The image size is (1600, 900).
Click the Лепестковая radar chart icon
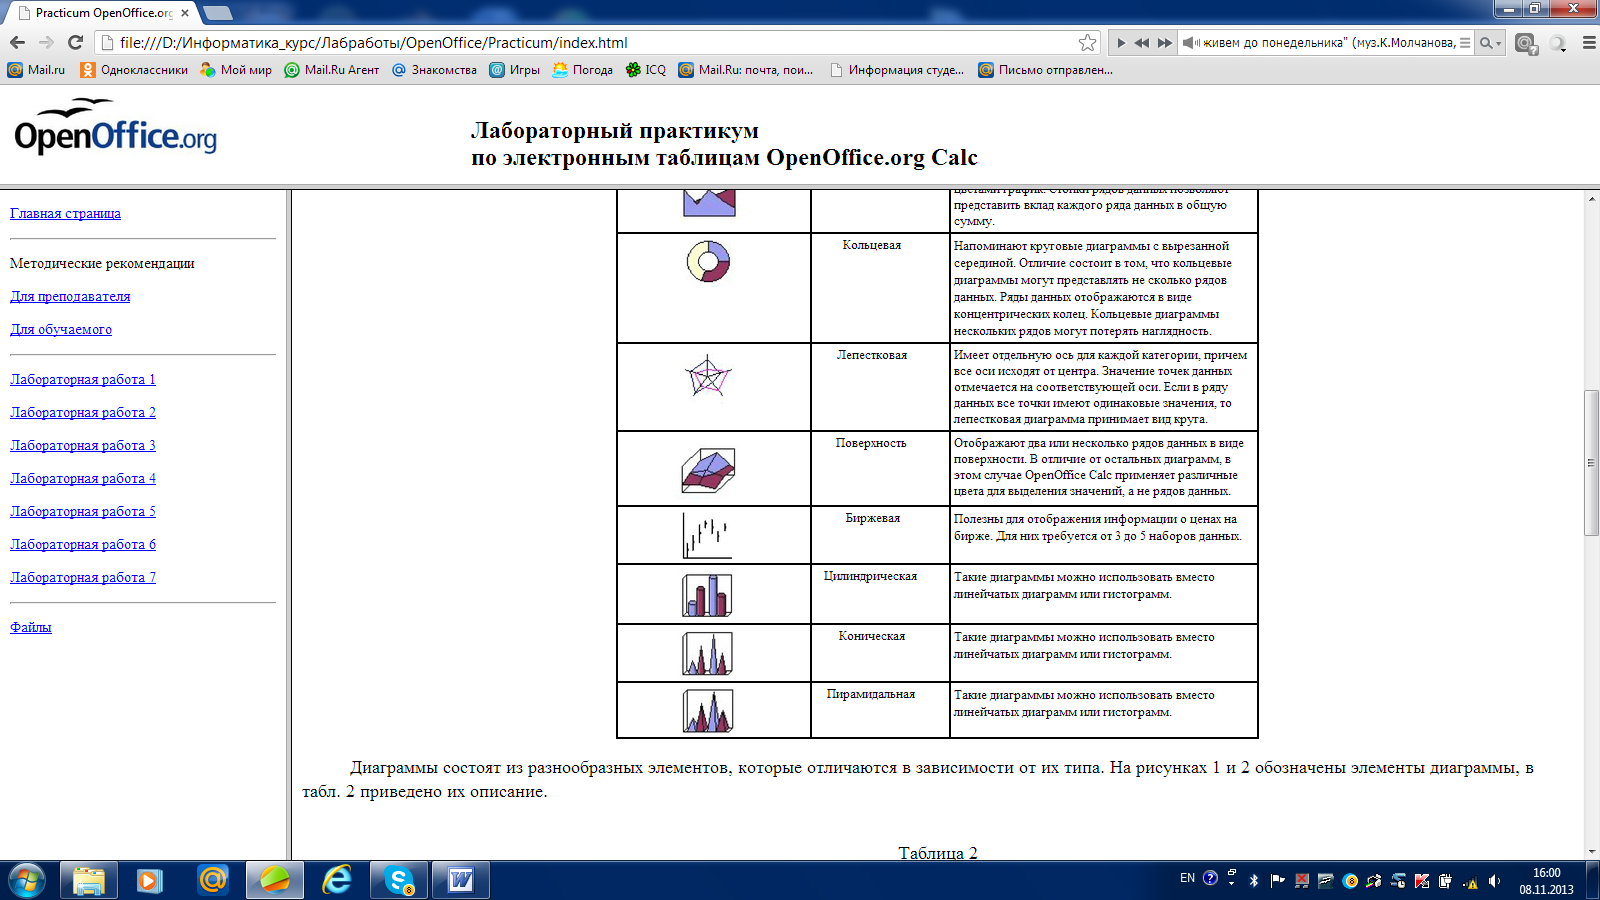[x=708, y=376]
